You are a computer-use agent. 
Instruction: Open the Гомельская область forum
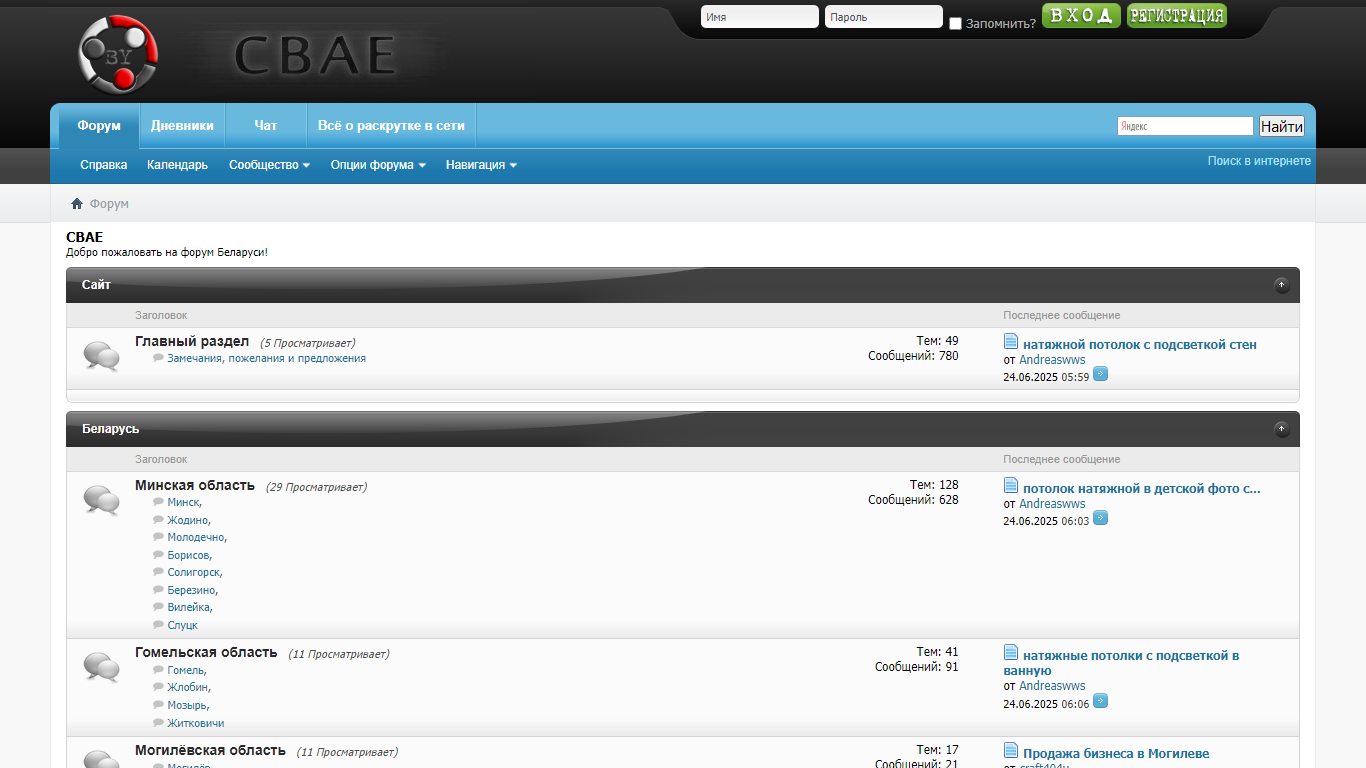coord(206,653)
